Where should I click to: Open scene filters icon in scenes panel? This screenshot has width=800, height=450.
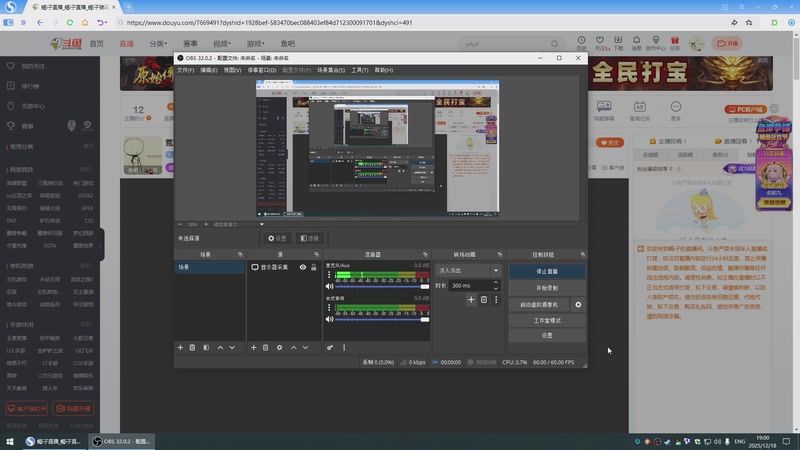(206, 347)
